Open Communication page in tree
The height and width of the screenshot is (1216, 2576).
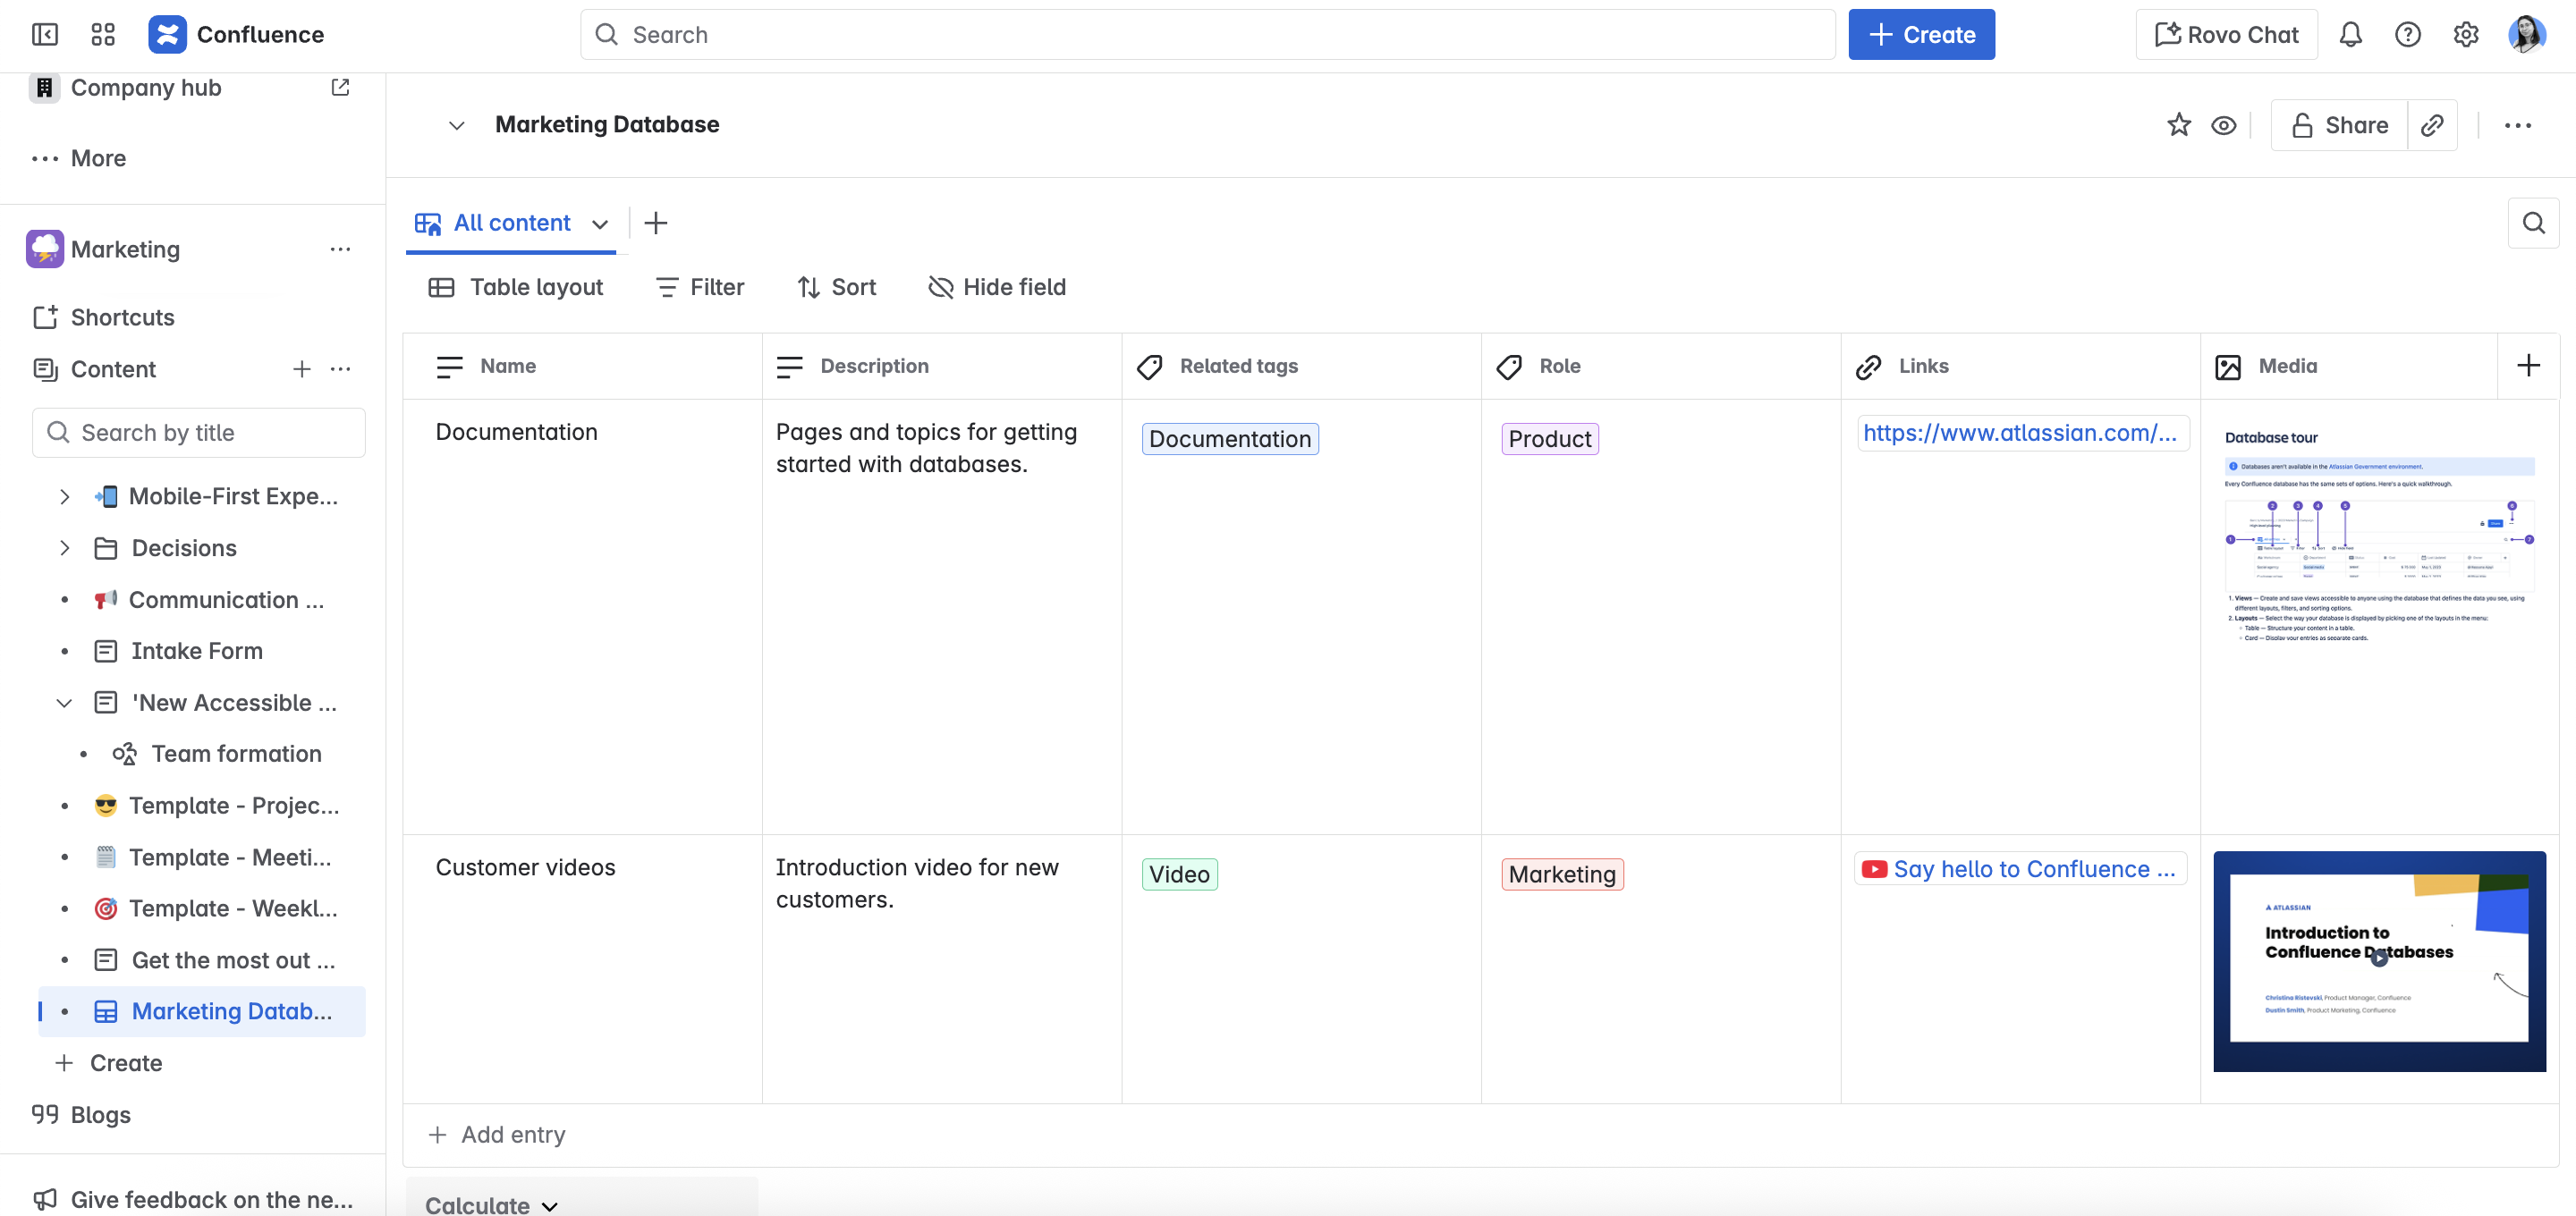coord(226,600)
